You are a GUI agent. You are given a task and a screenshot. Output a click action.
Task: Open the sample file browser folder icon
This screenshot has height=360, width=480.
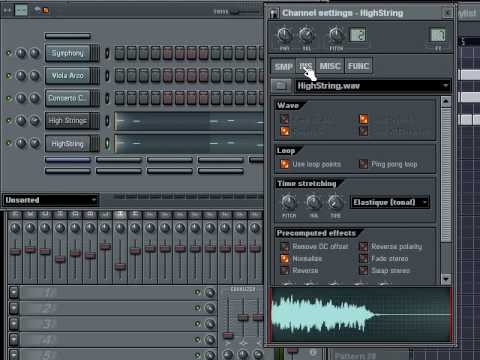coord(281,86)
